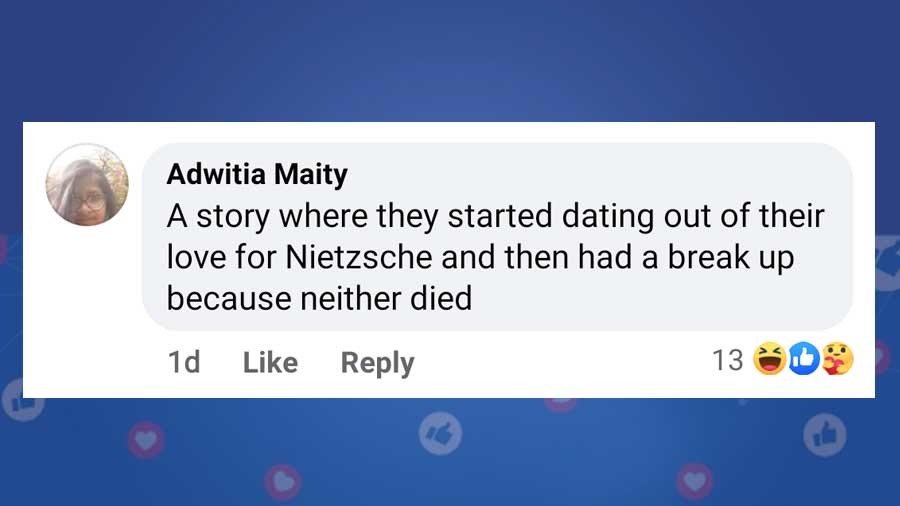The height and width of the screenshot is (506, 900).
Task: Click the thumbs-up circle below reaction emojis
Action: [x=825, y=435]
